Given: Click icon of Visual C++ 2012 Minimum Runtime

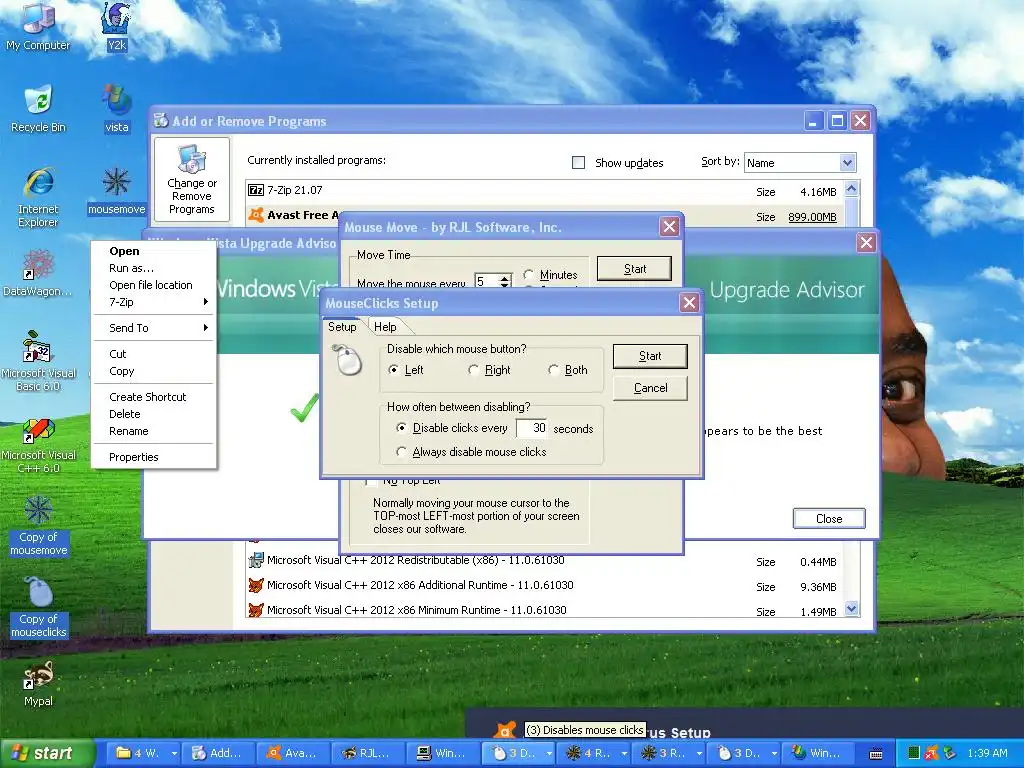Looking at the screenshot, I should tap(256, 610).
